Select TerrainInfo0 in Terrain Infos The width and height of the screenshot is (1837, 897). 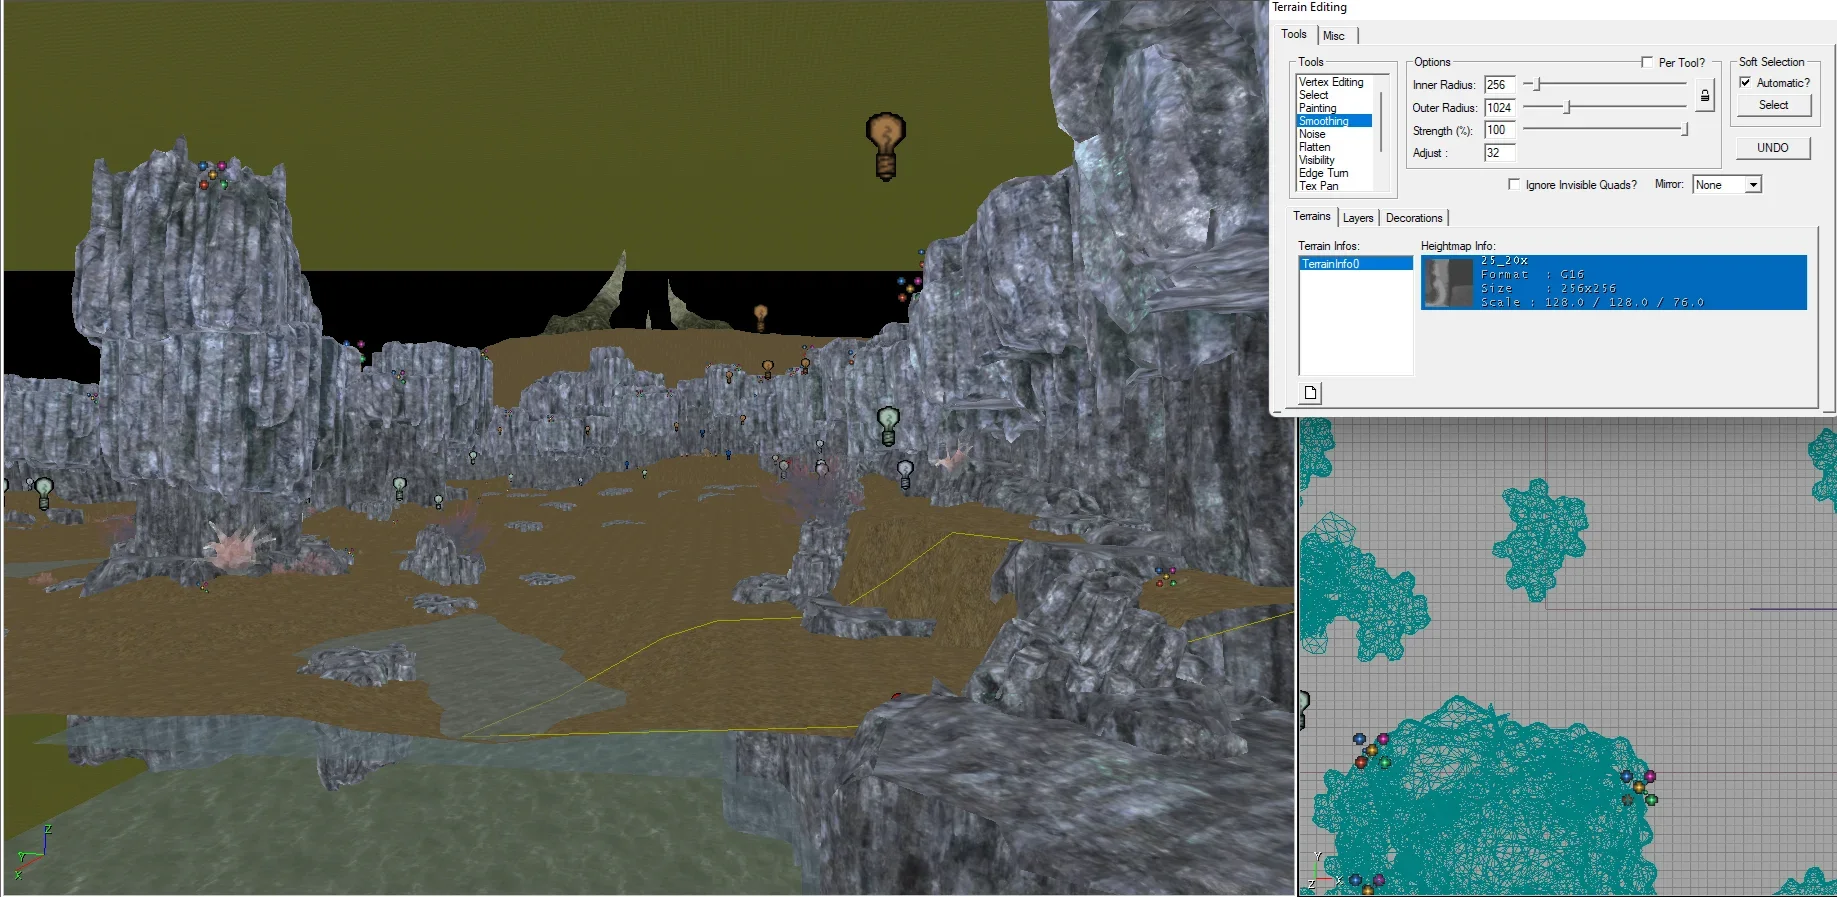point(1356,264)
